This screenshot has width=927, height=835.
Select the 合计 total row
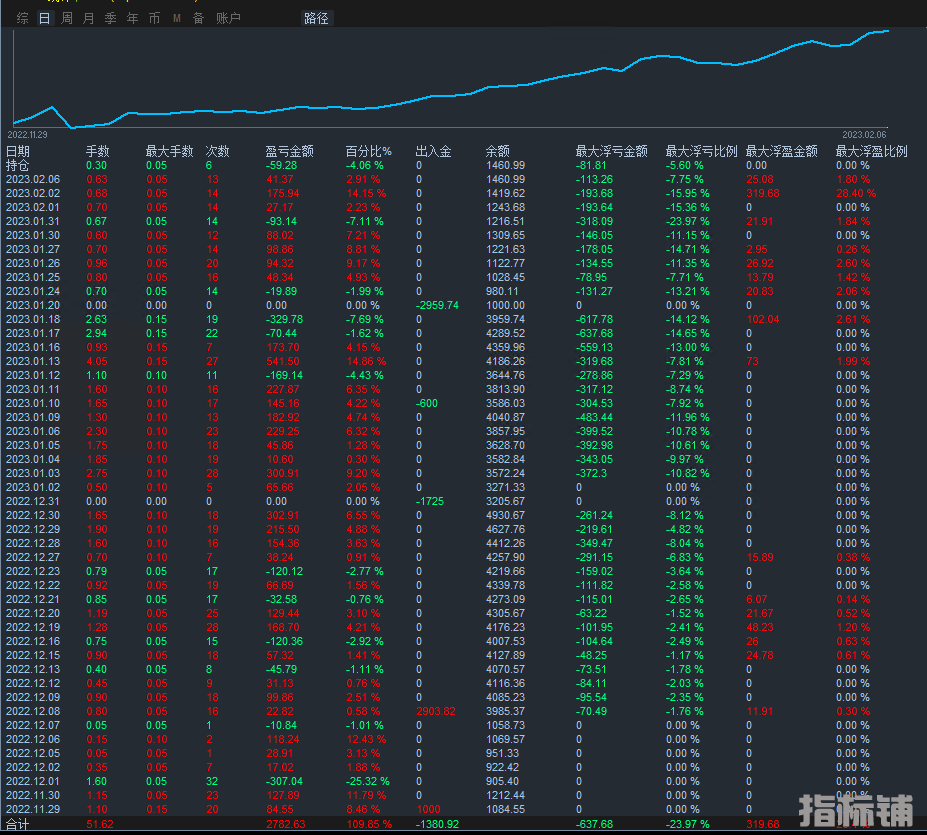(18, 824)
